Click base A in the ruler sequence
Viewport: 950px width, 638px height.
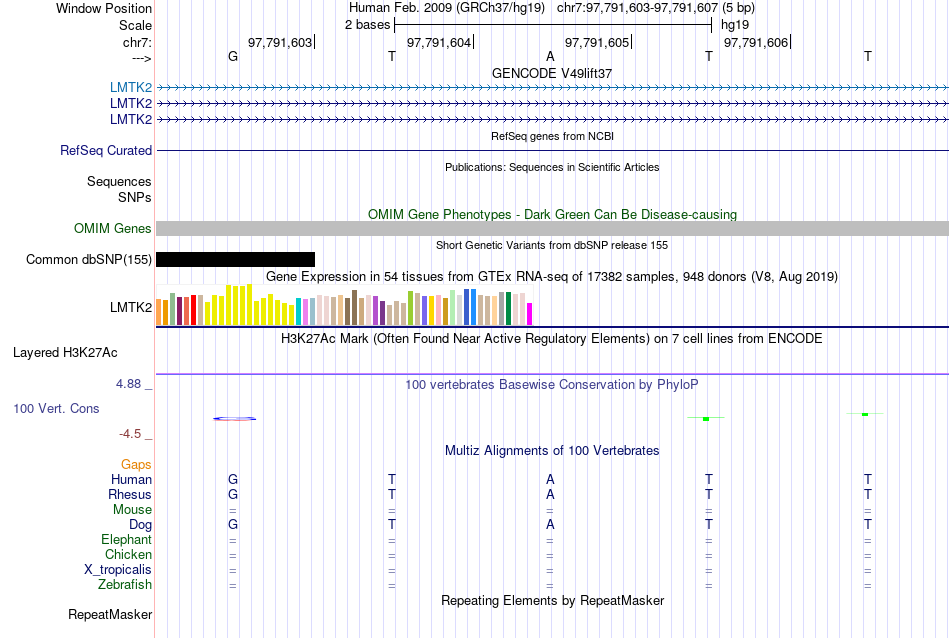(550, 56)
